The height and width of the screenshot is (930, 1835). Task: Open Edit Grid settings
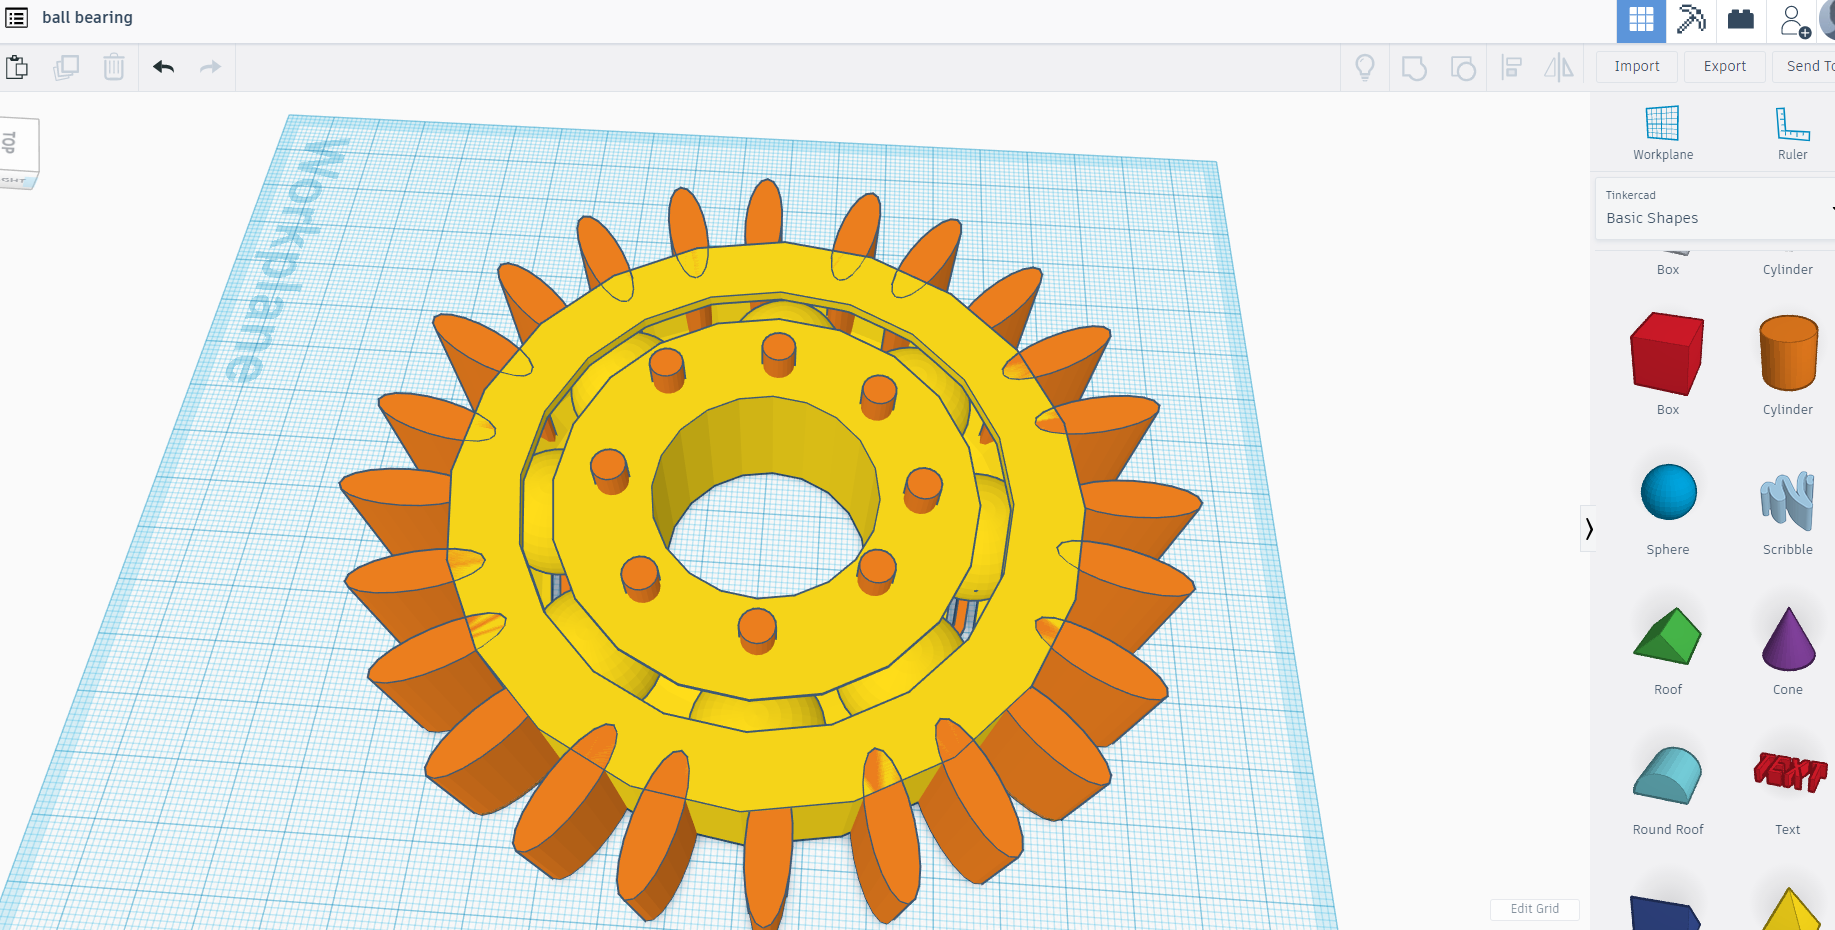tap(1534, 909)
